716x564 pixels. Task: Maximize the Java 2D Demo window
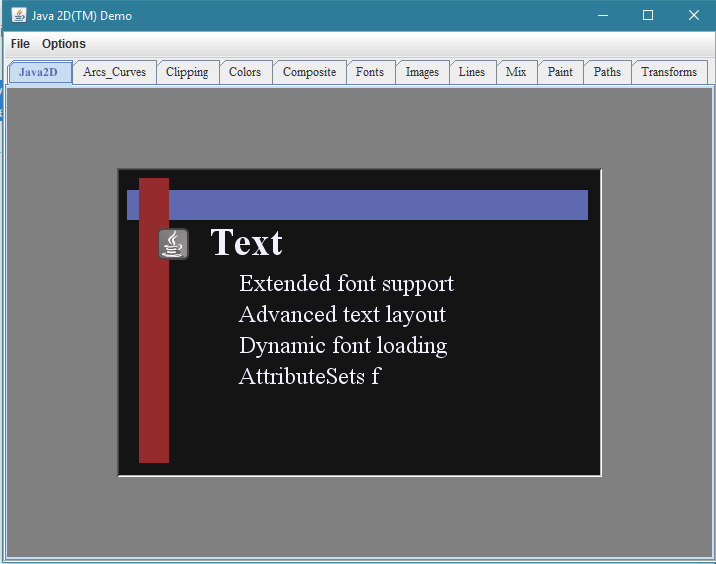(648, 16)
